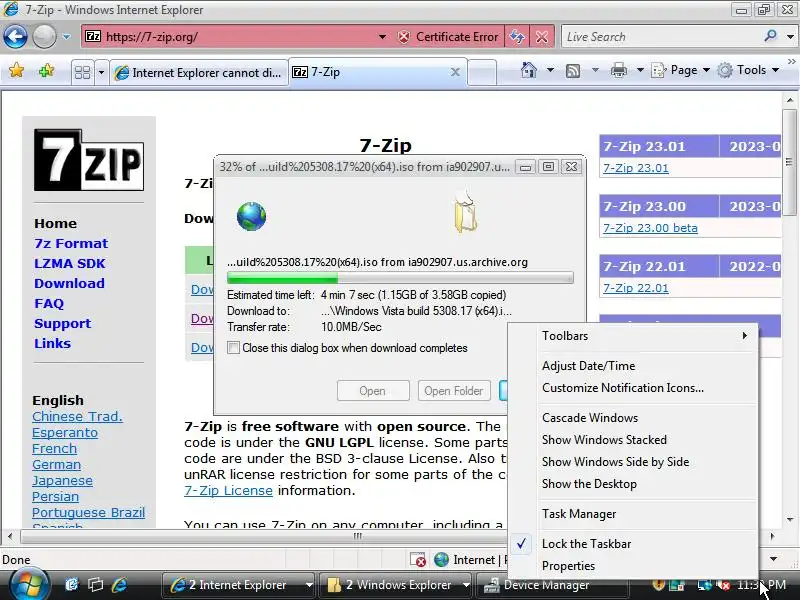Open the Tools menu
This screenshot has height=600, width=800.
point(748,70)
